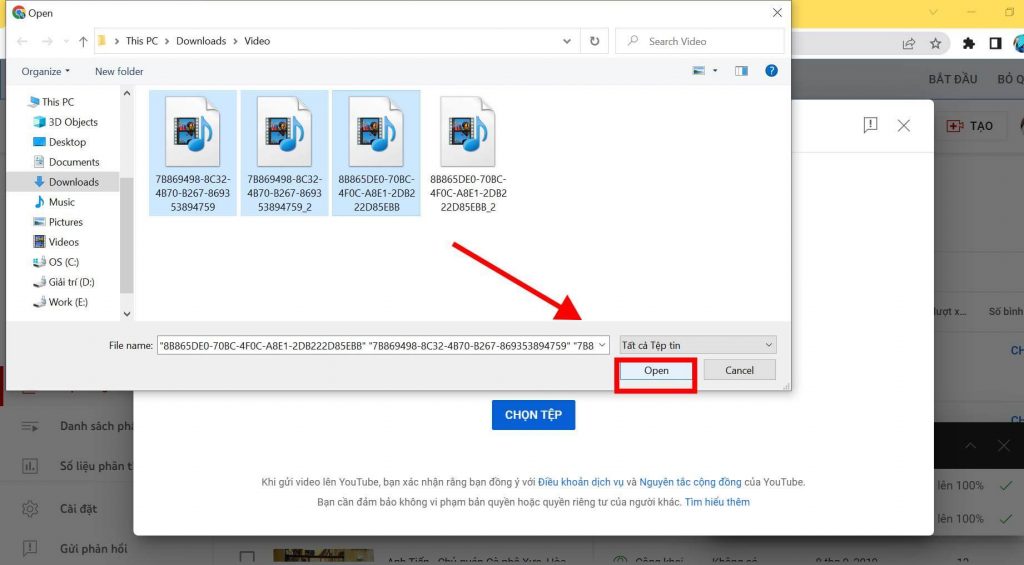Collapse the upload progress panel chevron
The image size is (1024, 565).
(970, 445)
